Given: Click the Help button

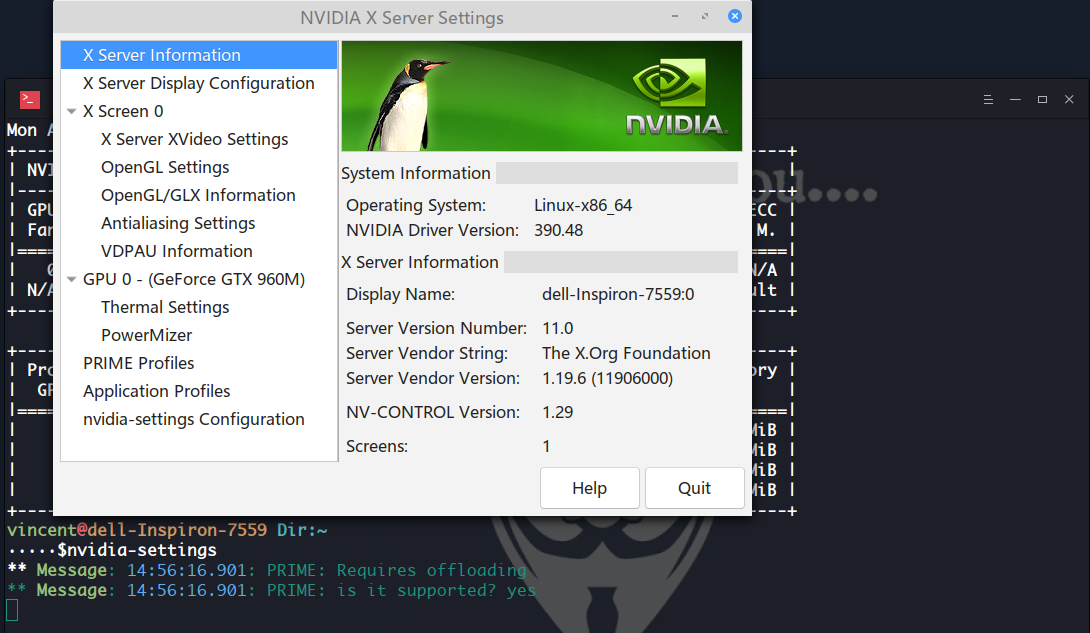Looking at the screenshot, I should point(589,488).
